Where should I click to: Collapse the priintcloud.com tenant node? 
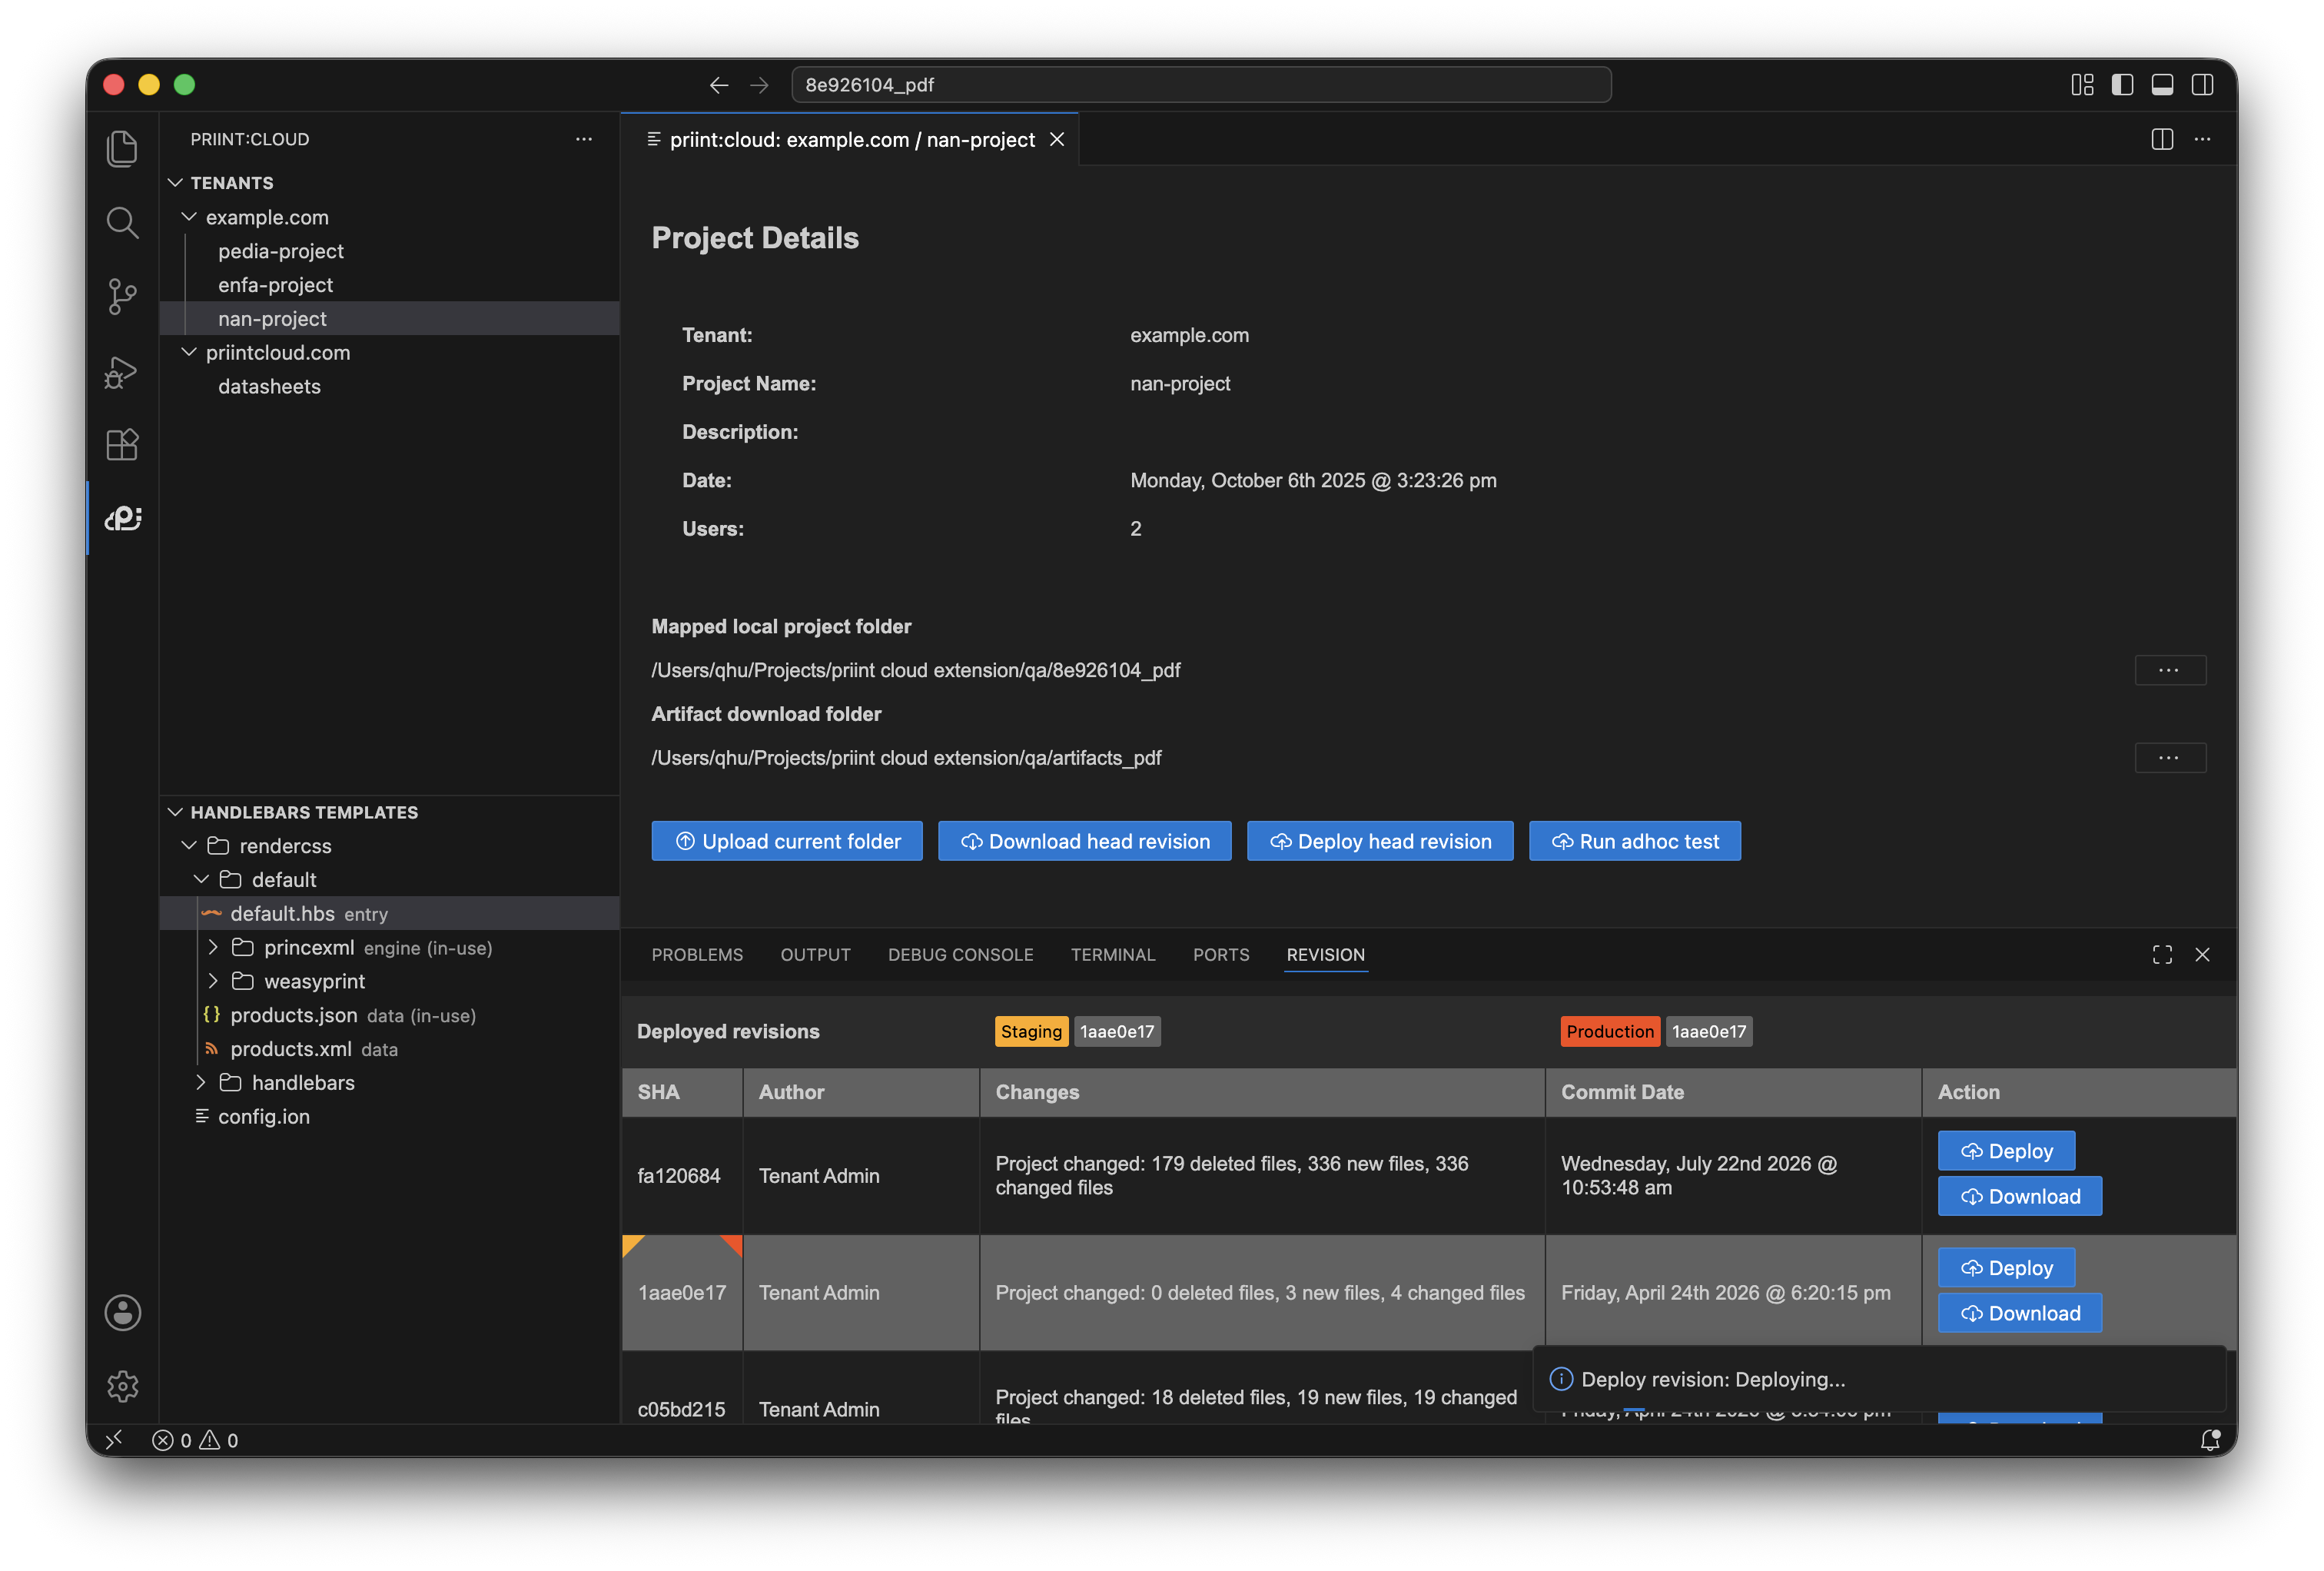(x=189, y=352)
